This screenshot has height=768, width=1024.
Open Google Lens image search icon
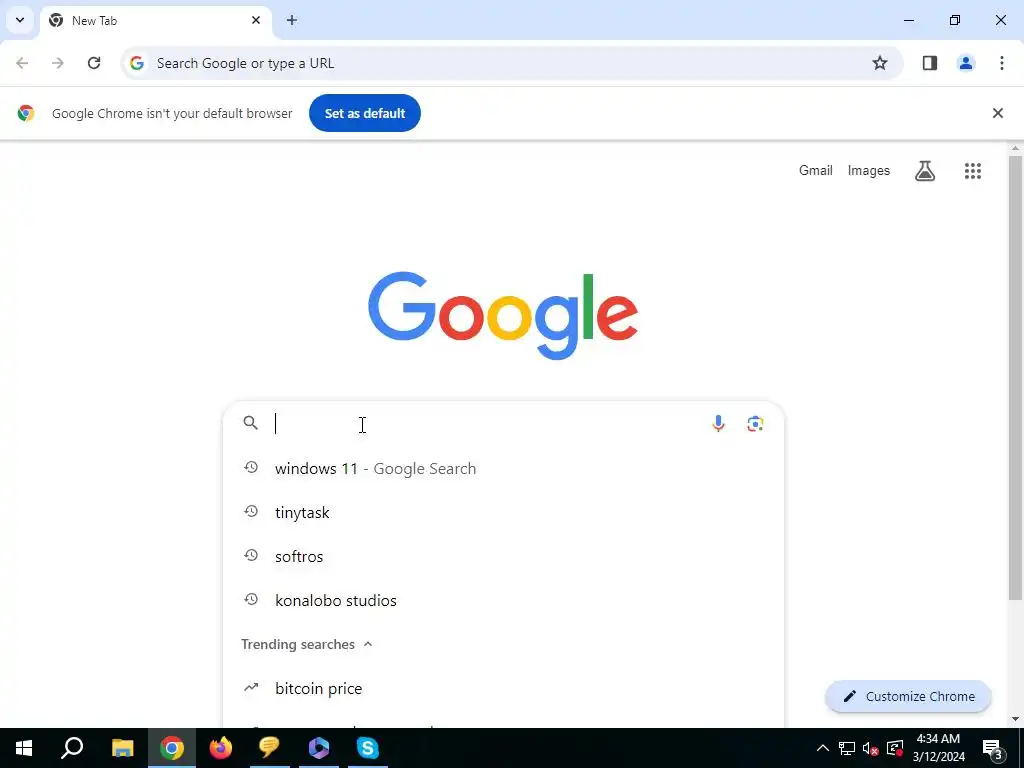755,424
